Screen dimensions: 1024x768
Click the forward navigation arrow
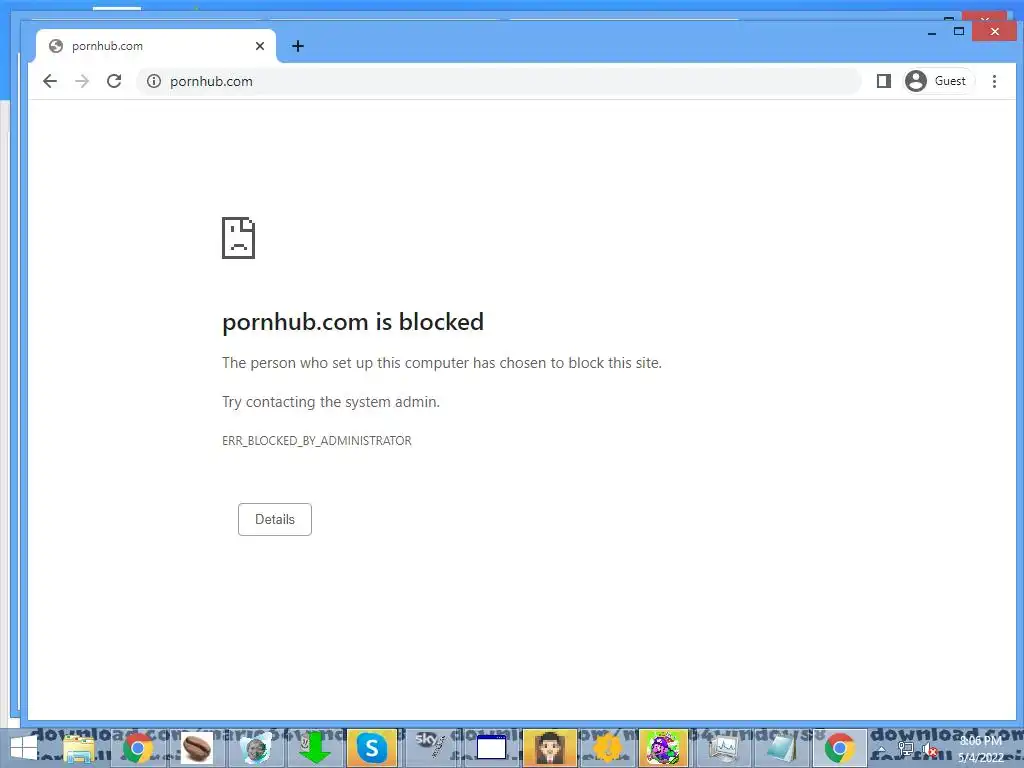click(82, 81)
